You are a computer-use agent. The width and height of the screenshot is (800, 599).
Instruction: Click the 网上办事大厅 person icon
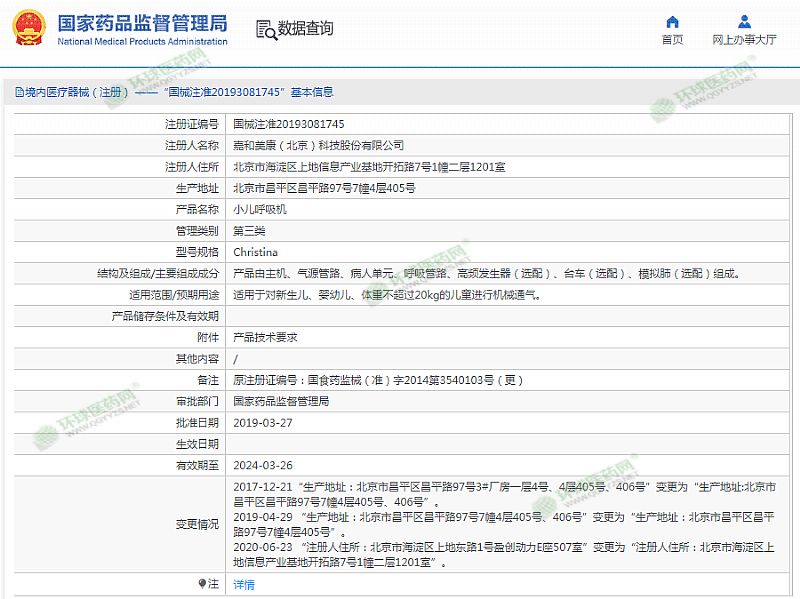[744, 21]
